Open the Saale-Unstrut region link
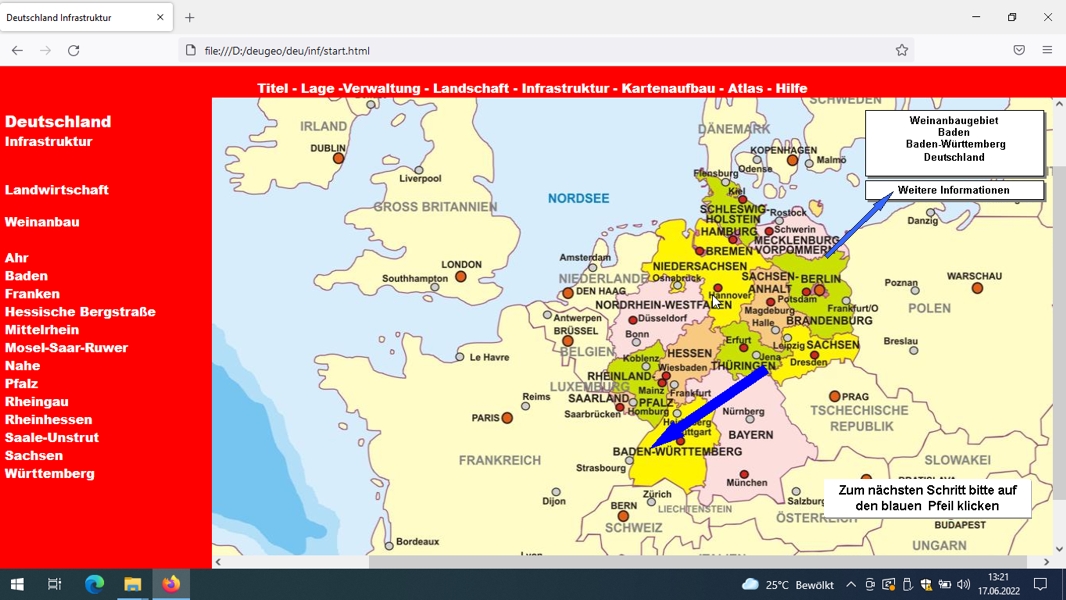 tap(52, 438)
